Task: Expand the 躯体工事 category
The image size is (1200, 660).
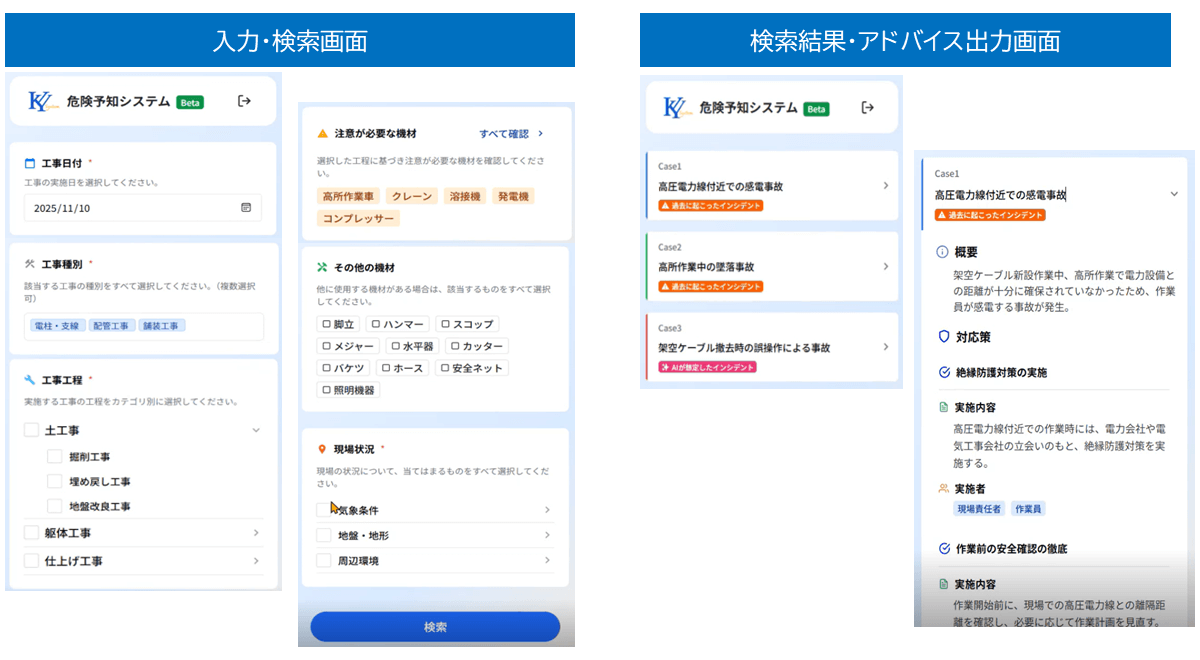Action: [x=256, y=533]
